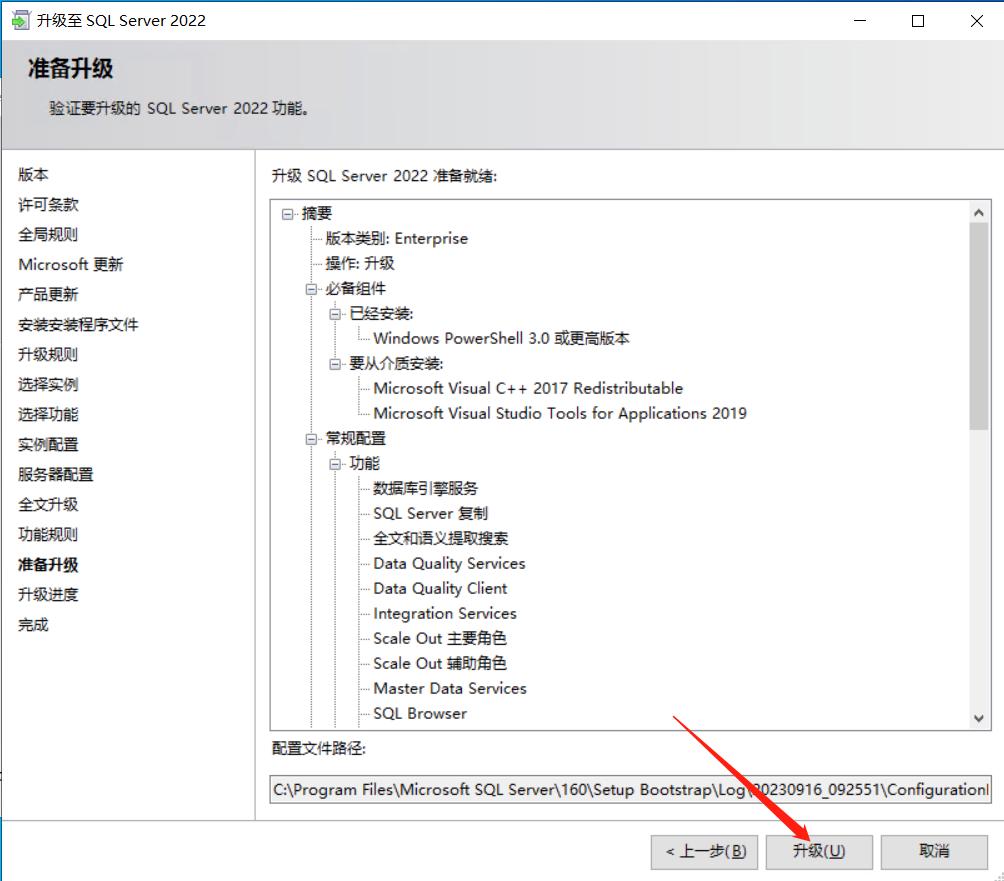Select 实例配置 step in sidebar
The height and width of the screenshot is (881, 1004).
point(48,444)
